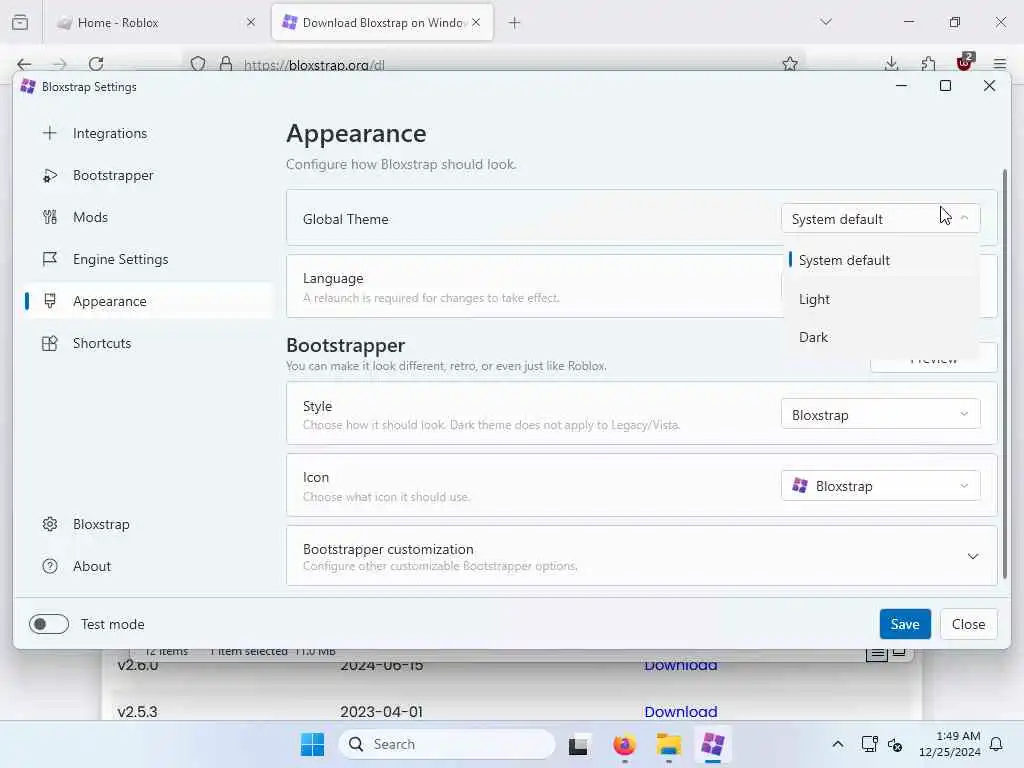Click the Bloxstrap gear icon
The height and width of the screenshot is (768, 1024).
click(50, 524)
